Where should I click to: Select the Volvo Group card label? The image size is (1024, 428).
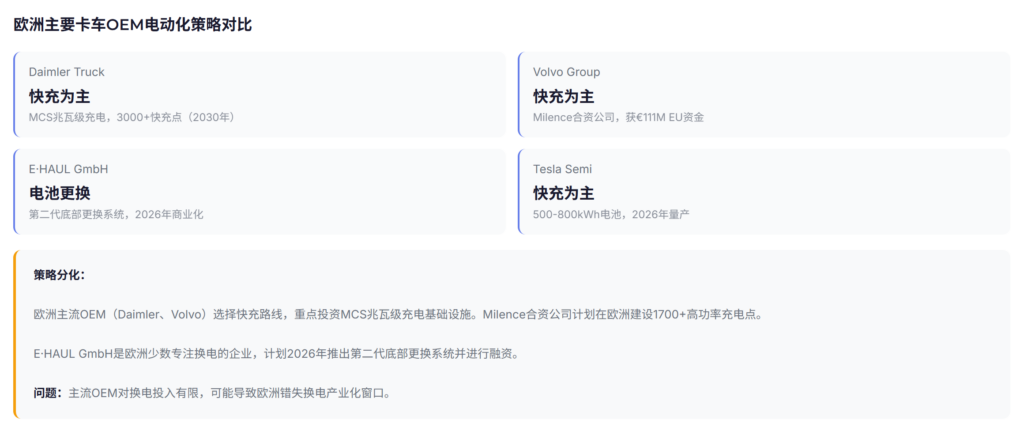(566, 72)
